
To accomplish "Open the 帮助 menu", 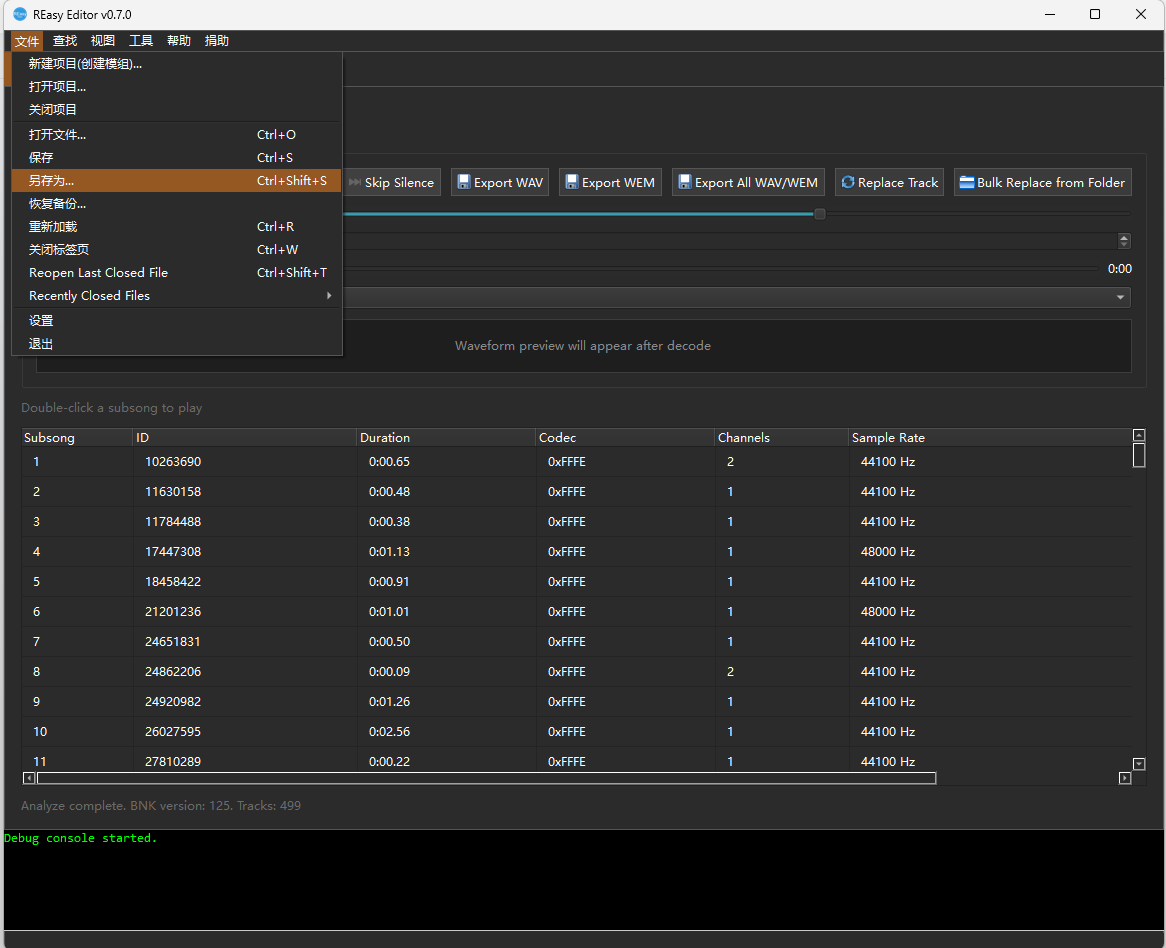I will 178,41.
